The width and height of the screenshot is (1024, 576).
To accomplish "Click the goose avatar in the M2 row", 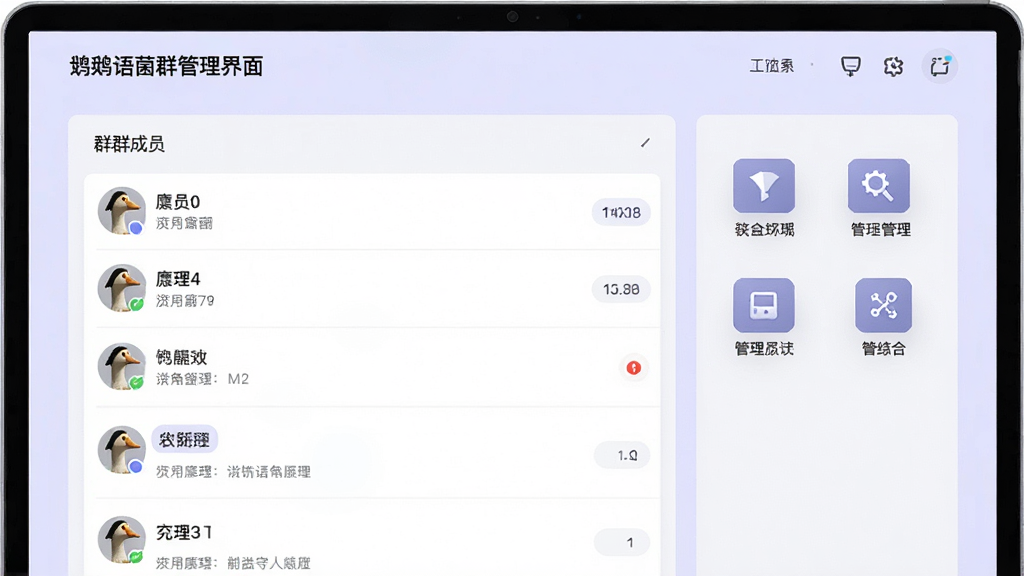I will (x=121, y=366).
